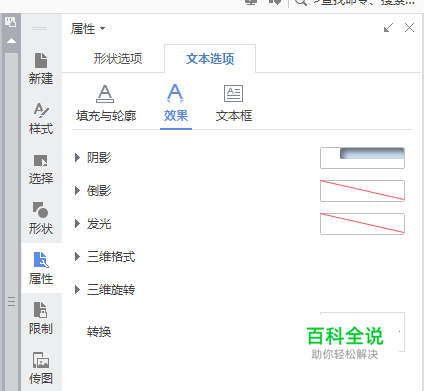Open the 样式 (Styles) sidebar tool

point(41,119)
